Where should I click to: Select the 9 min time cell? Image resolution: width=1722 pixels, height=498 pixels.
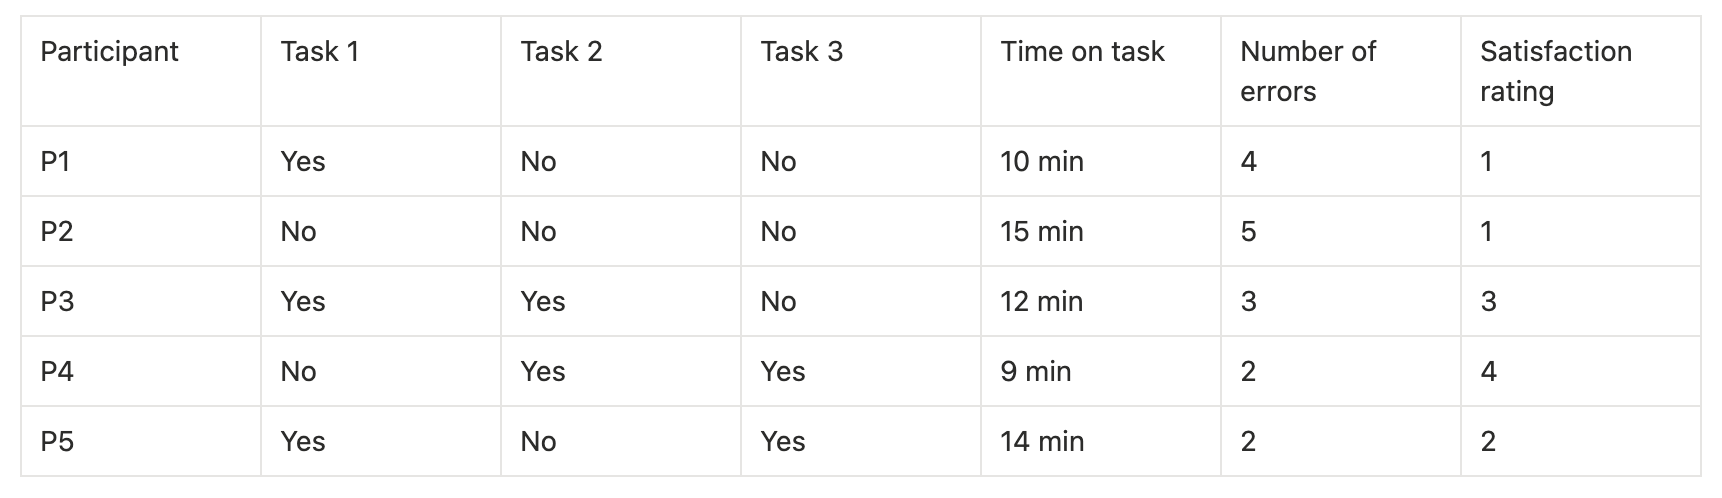(1035, 371)
